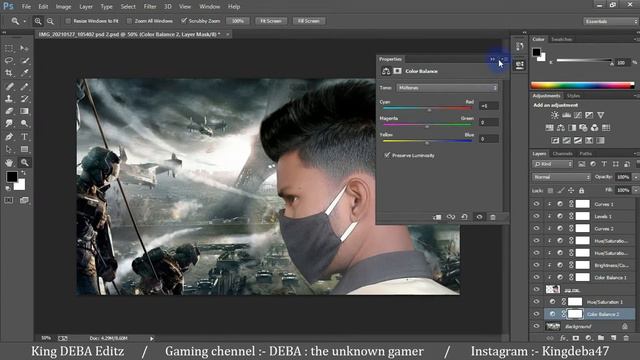Select the Gradient tool
This screenshot has height=360, width=640.
(x=24, y=111)
